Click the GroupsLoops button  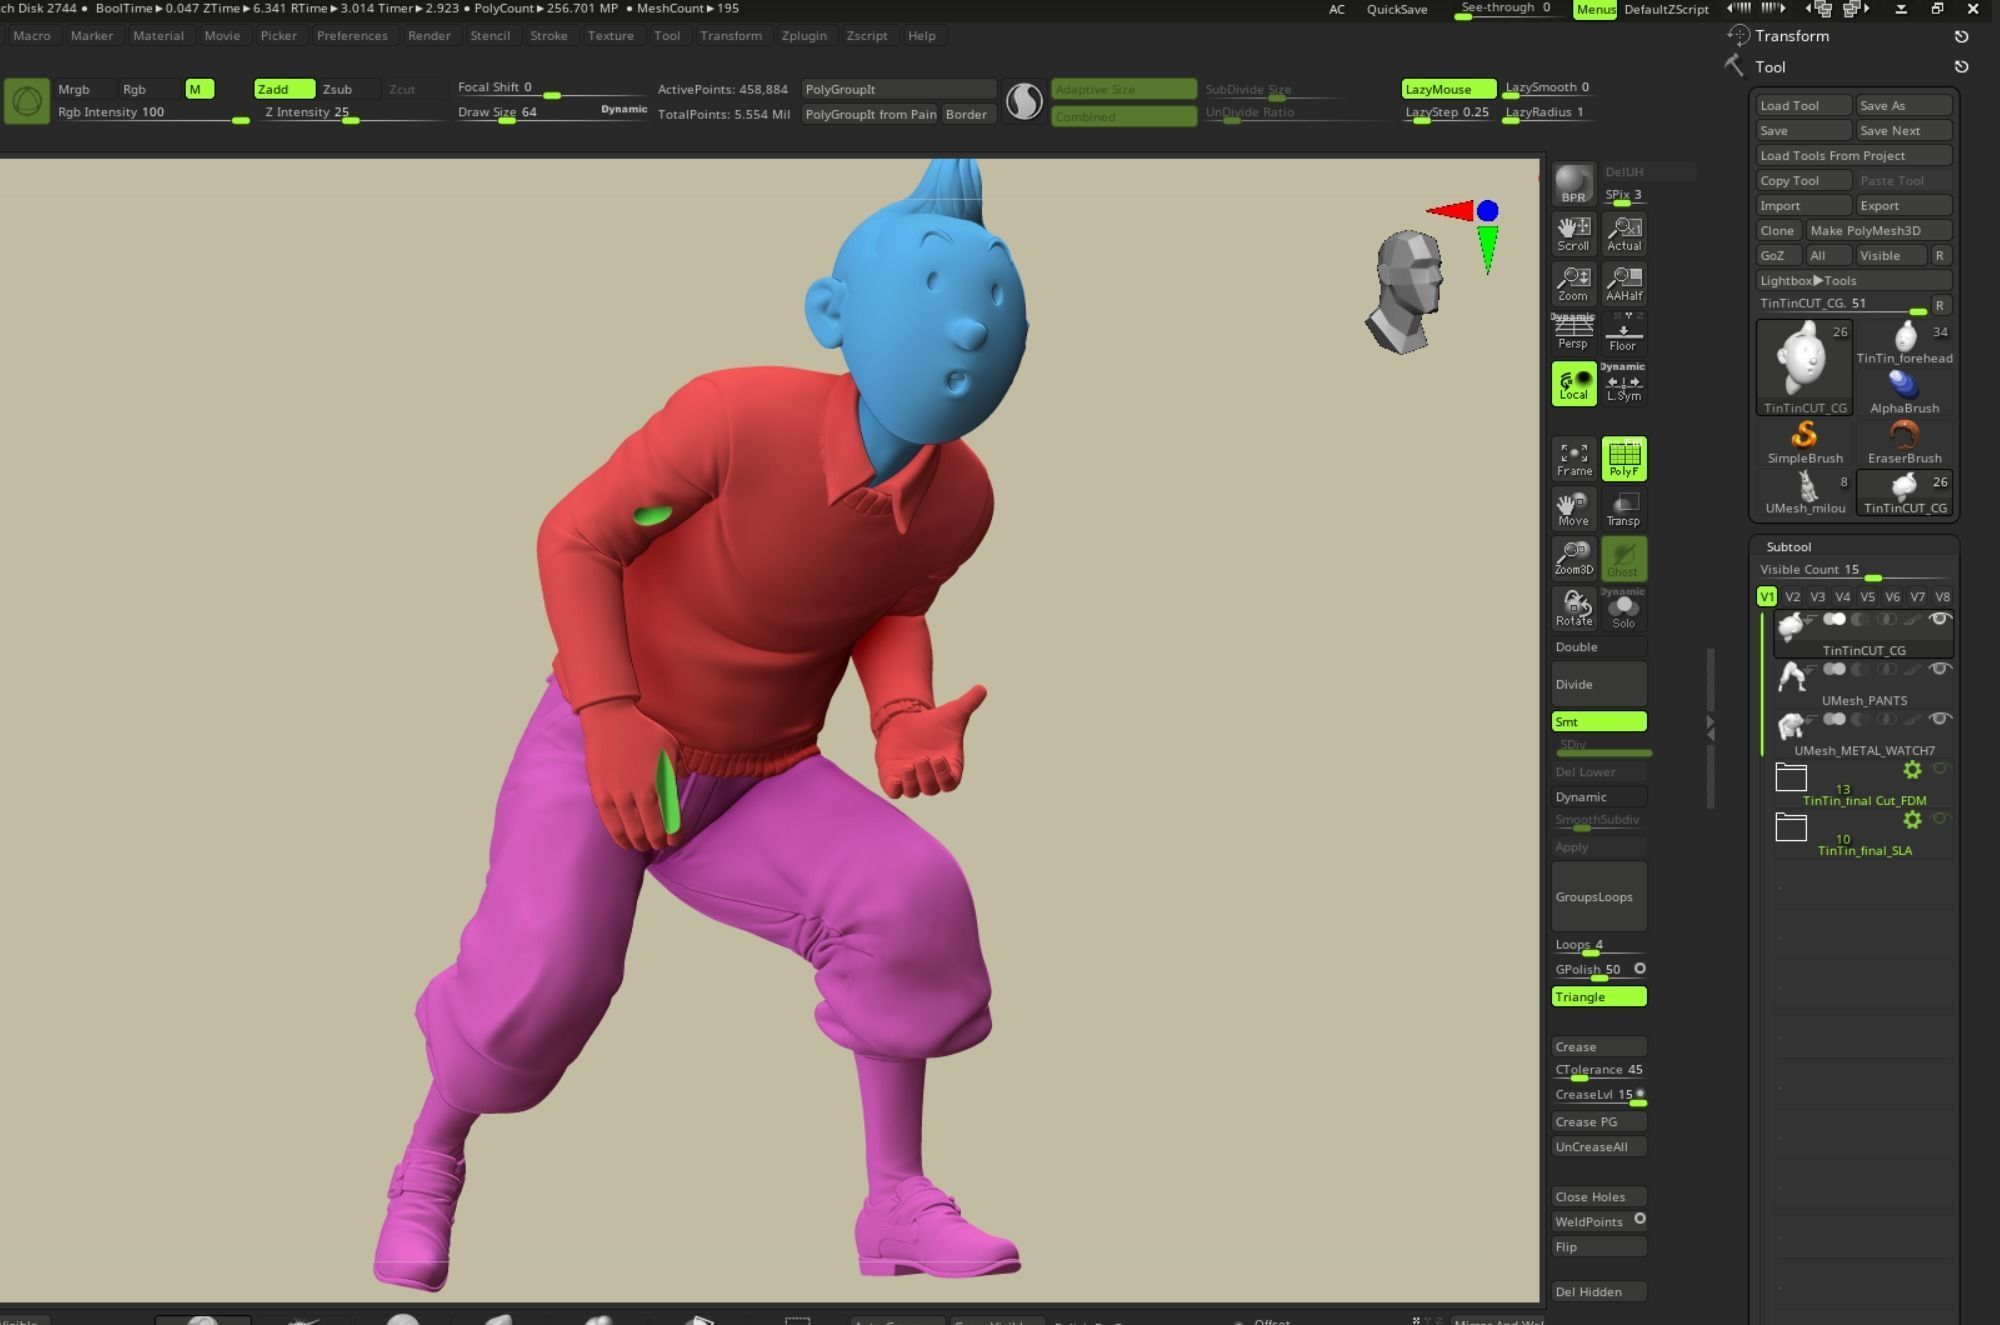1599,897
